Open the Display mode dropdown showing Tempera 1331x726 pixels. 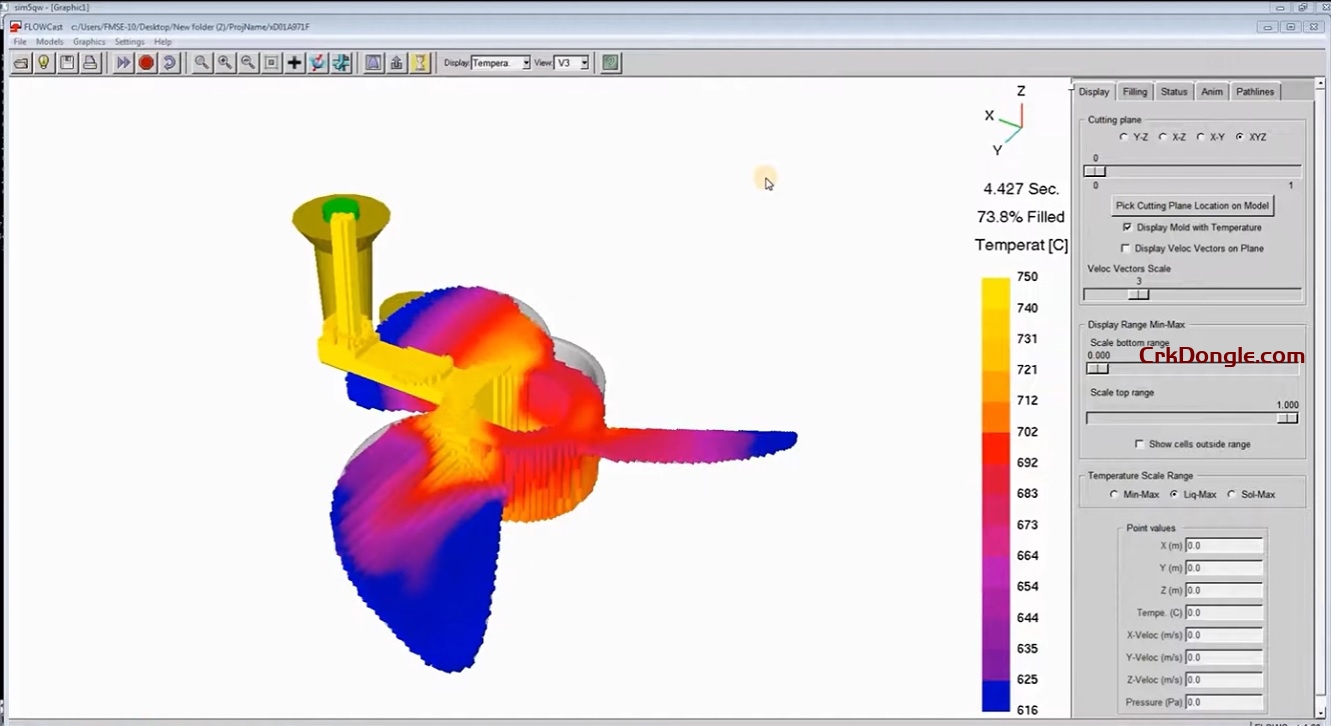click(x=528, y=62)
